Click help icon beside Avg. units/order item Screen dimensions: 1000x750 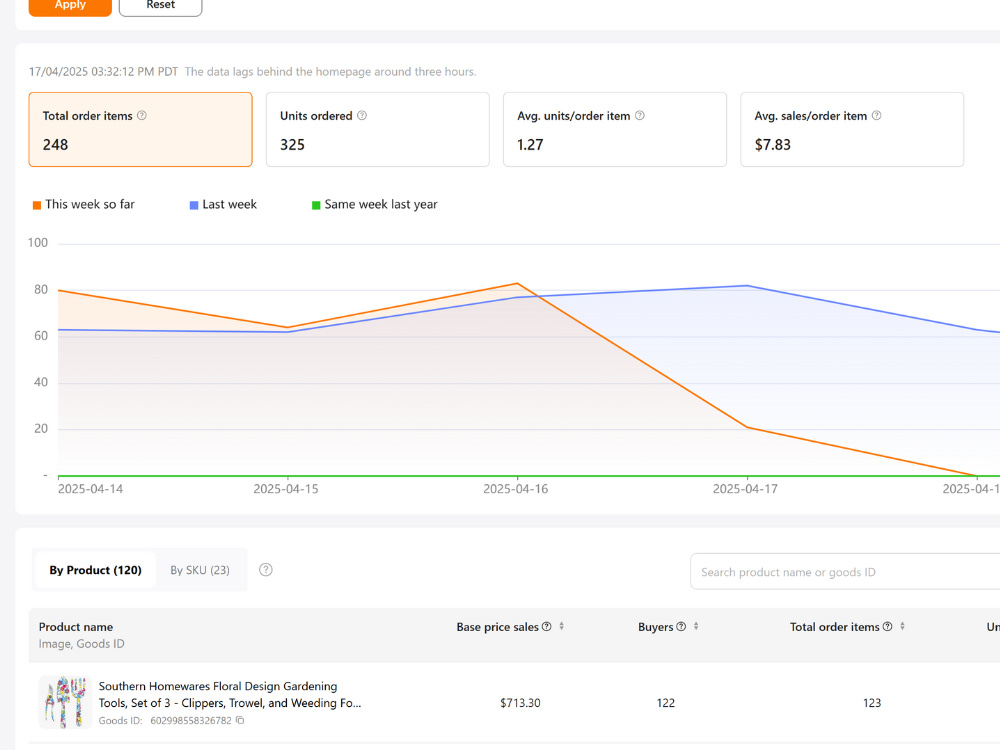click(640, 115)
